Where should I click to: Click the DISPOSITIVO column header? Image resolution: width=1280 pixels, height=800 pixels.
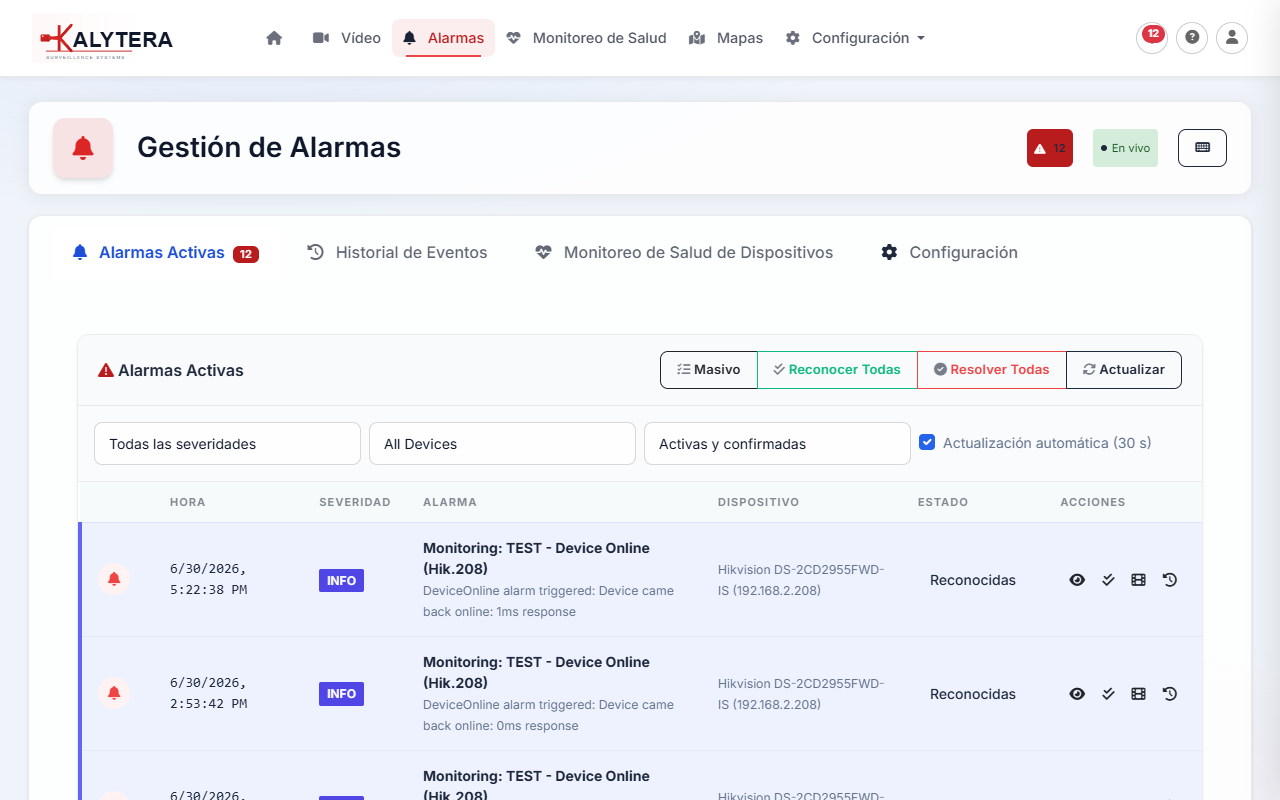758,502
